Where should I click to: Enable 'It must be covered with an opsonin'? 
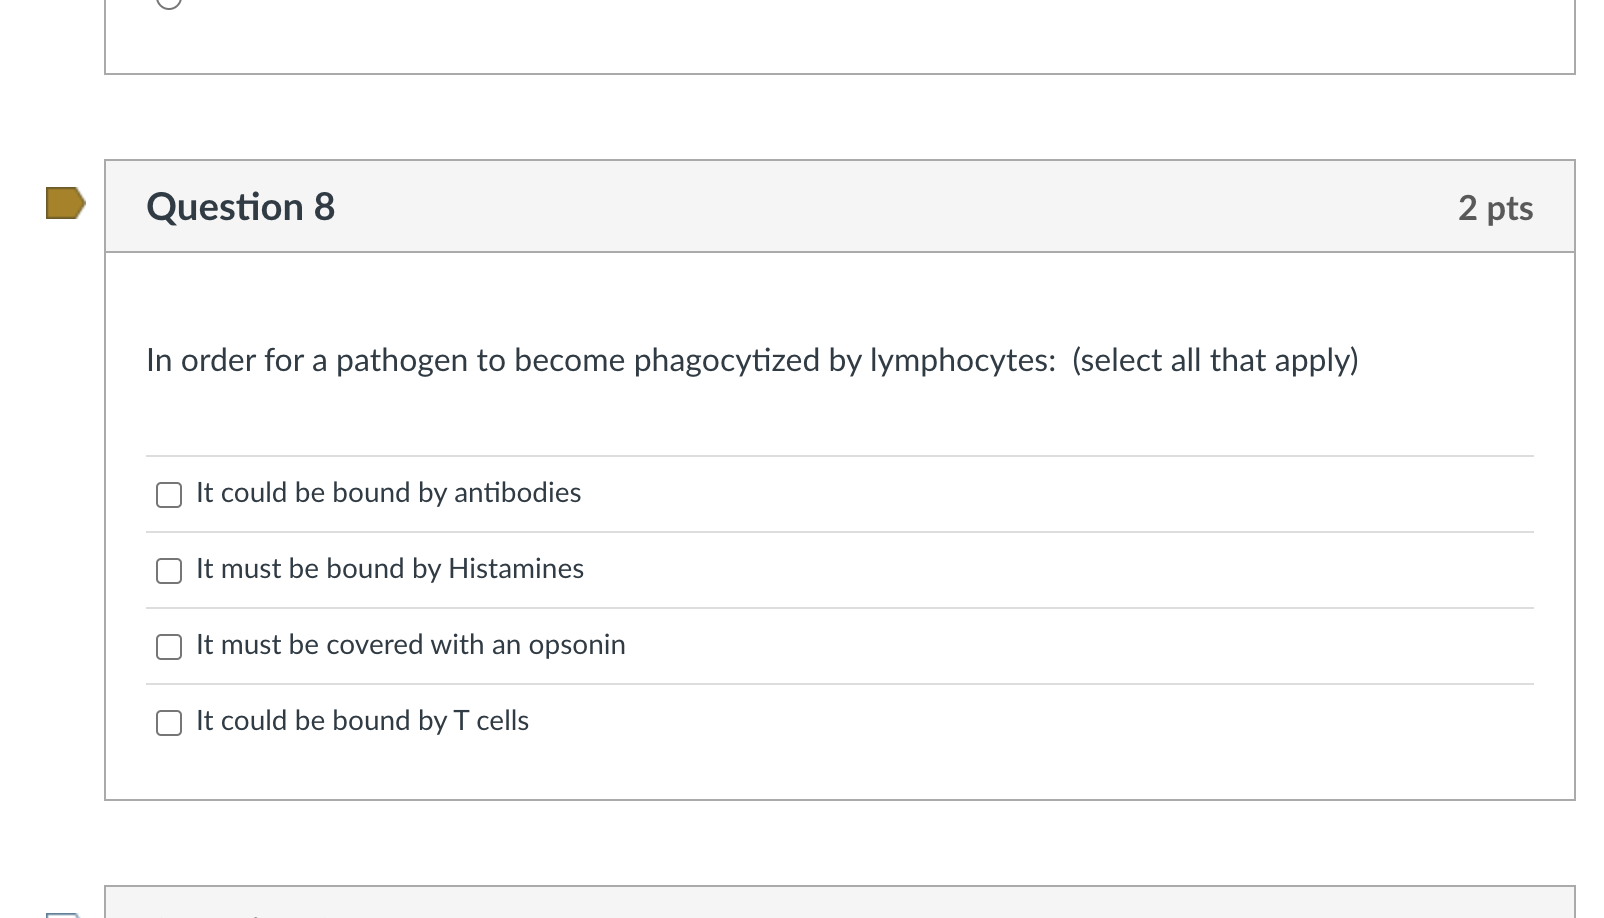[169, 646]
